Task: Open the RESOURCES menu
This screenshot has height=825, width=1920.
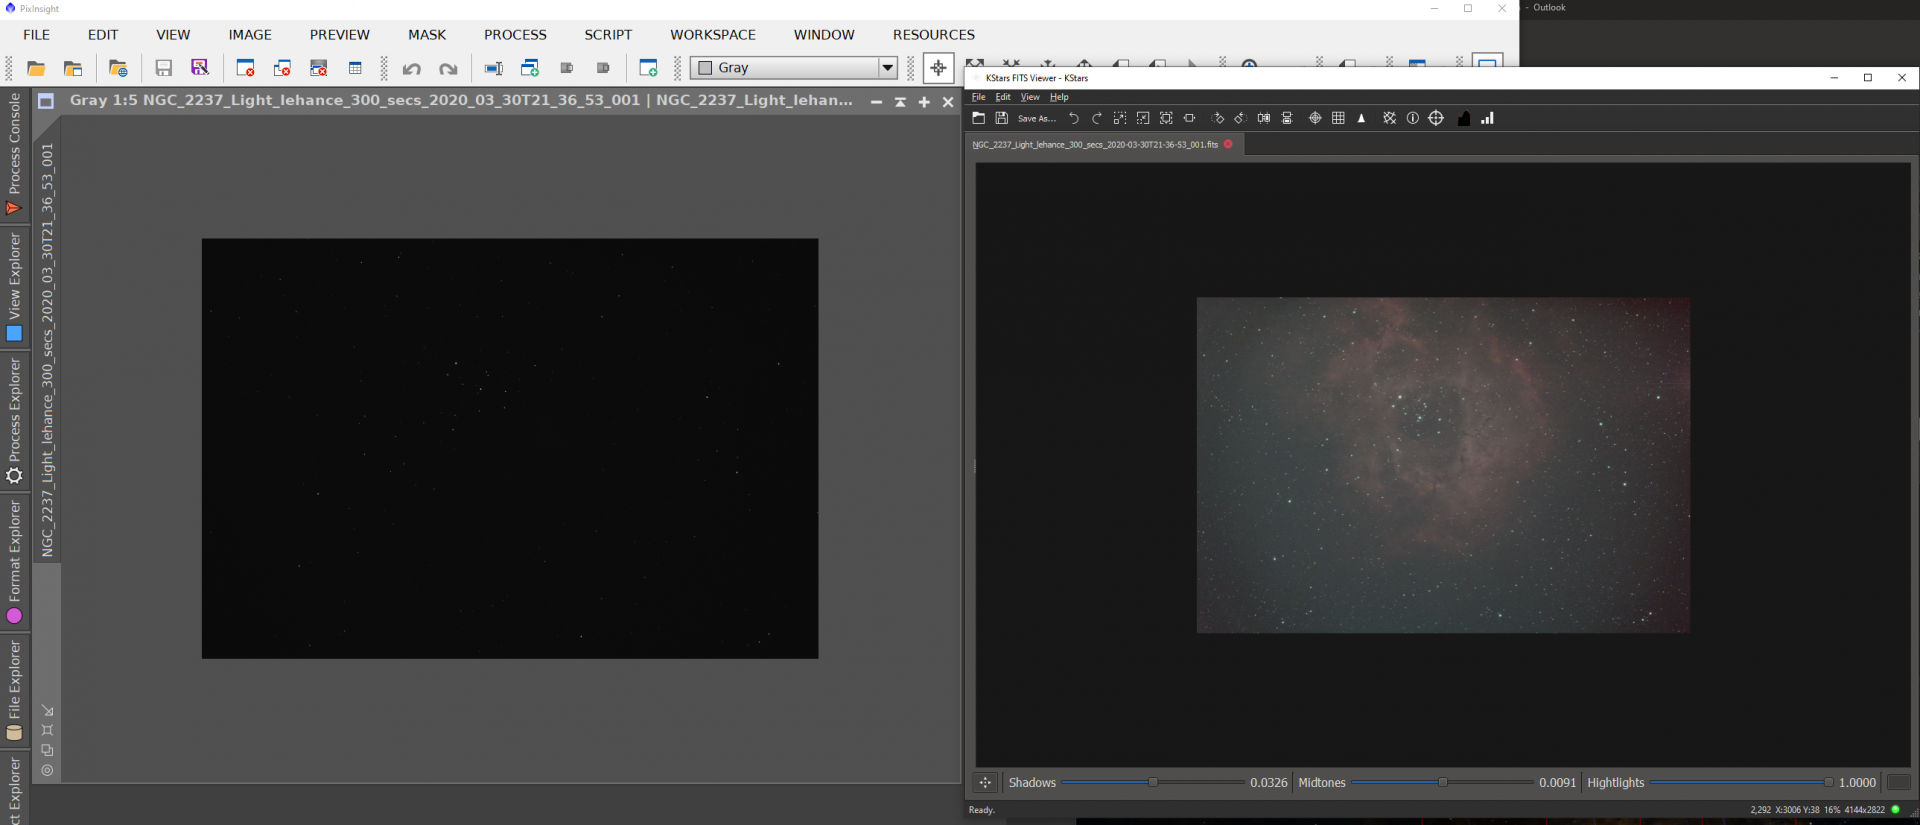Action: [x=933, y=34]
